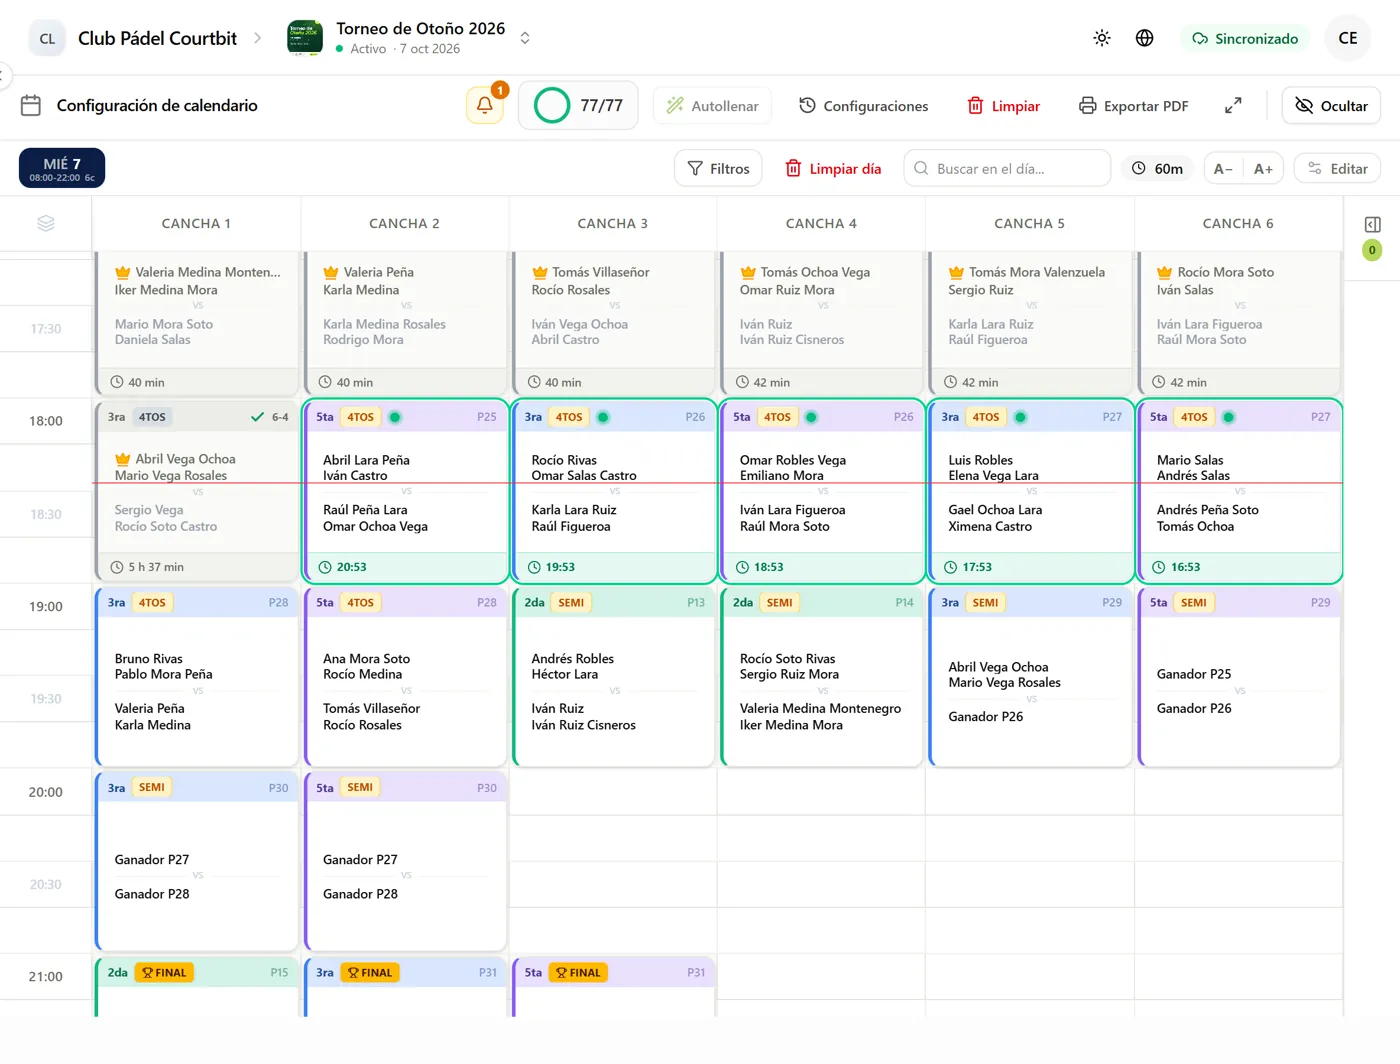Increase text size with A+ button
The image size is (1400, 1064).
click(x=1263, y=169)
